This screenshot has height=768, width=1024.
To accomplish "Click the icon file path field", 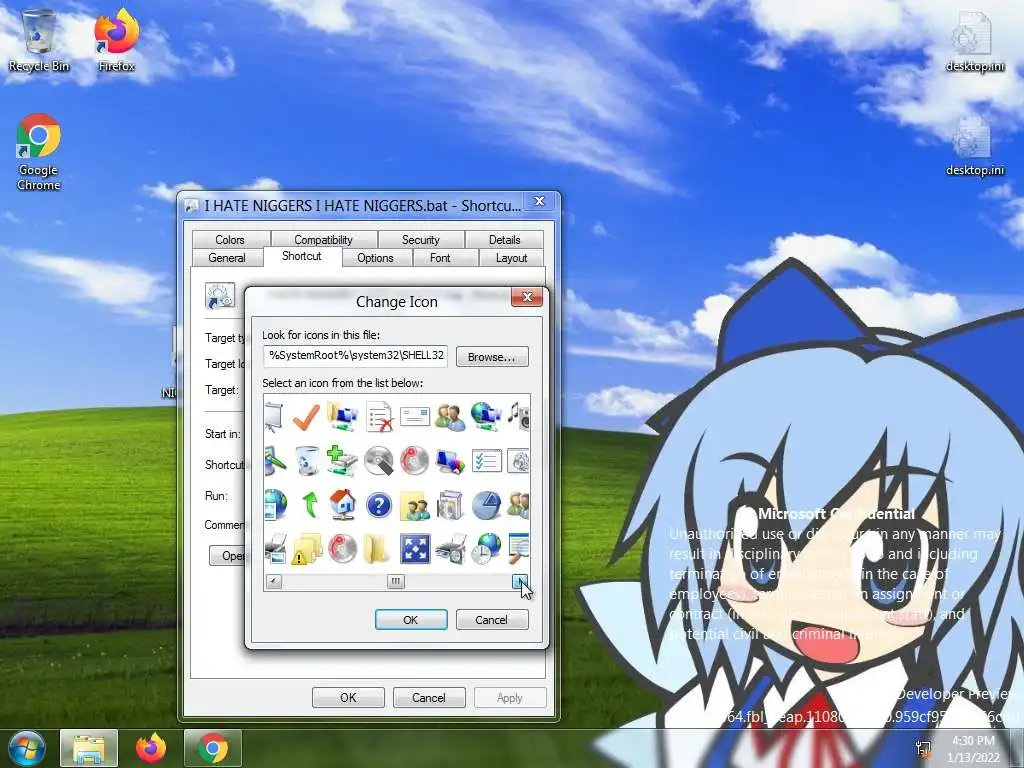I will point(355,356).
